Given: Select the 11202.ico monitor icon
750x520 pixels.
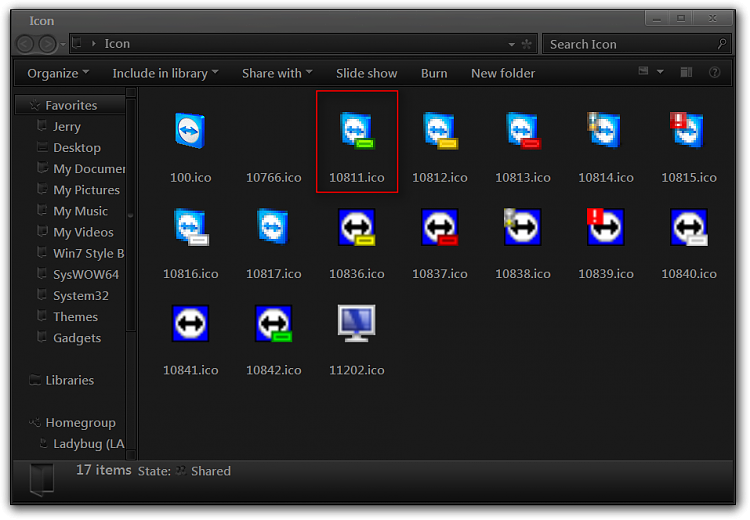Looking at the screenshot, I should click(x=357, y=323).
